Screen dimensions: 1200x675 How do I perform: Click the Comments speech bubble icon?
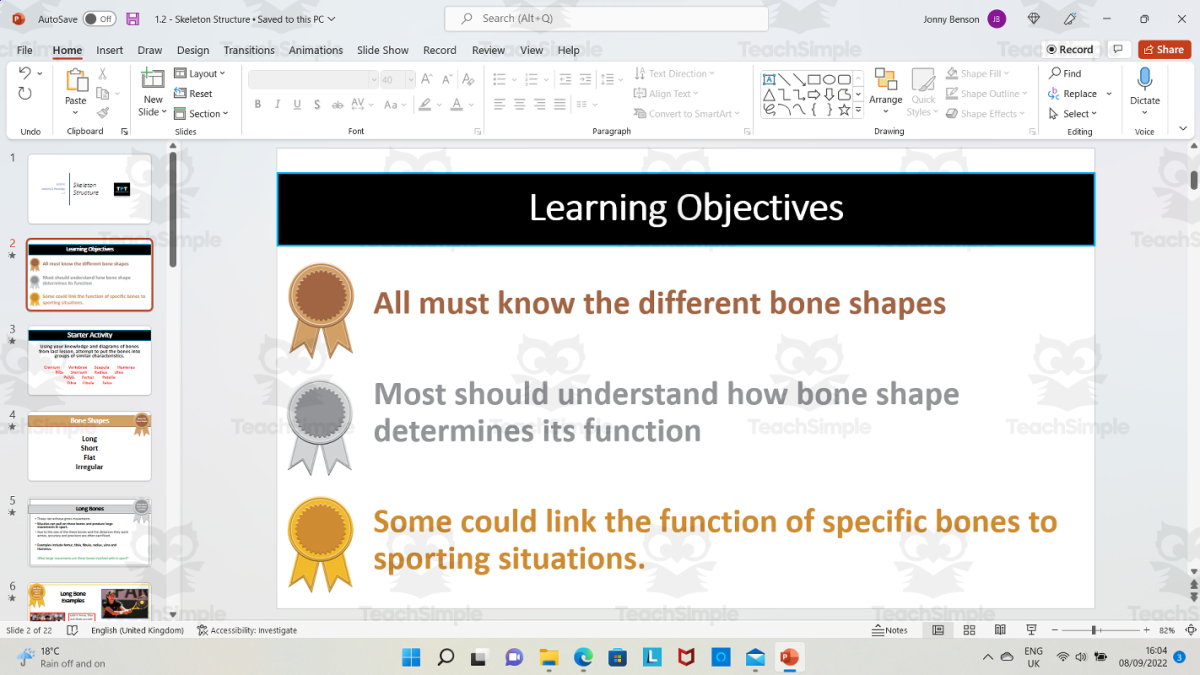pos(1118,49)
